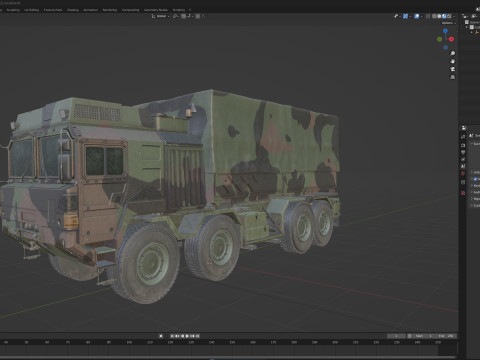
Task: Switch to the Animation workspace tab
Action: coord(90,10)
